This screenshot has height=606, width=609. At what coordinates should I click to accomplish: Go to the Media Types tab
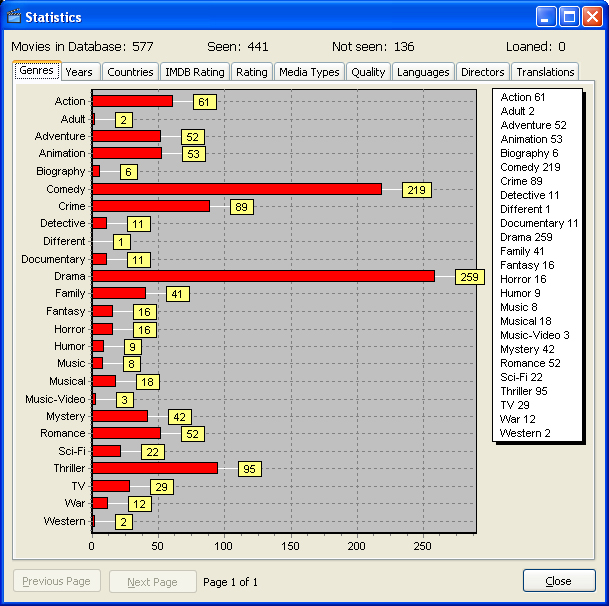(309, 72)
